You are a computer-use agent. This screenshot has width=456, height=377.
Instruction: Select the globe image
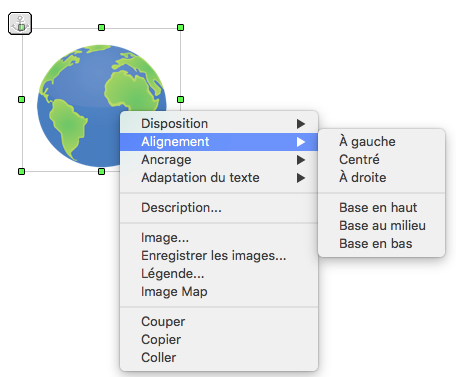click(x=80, y=100)
